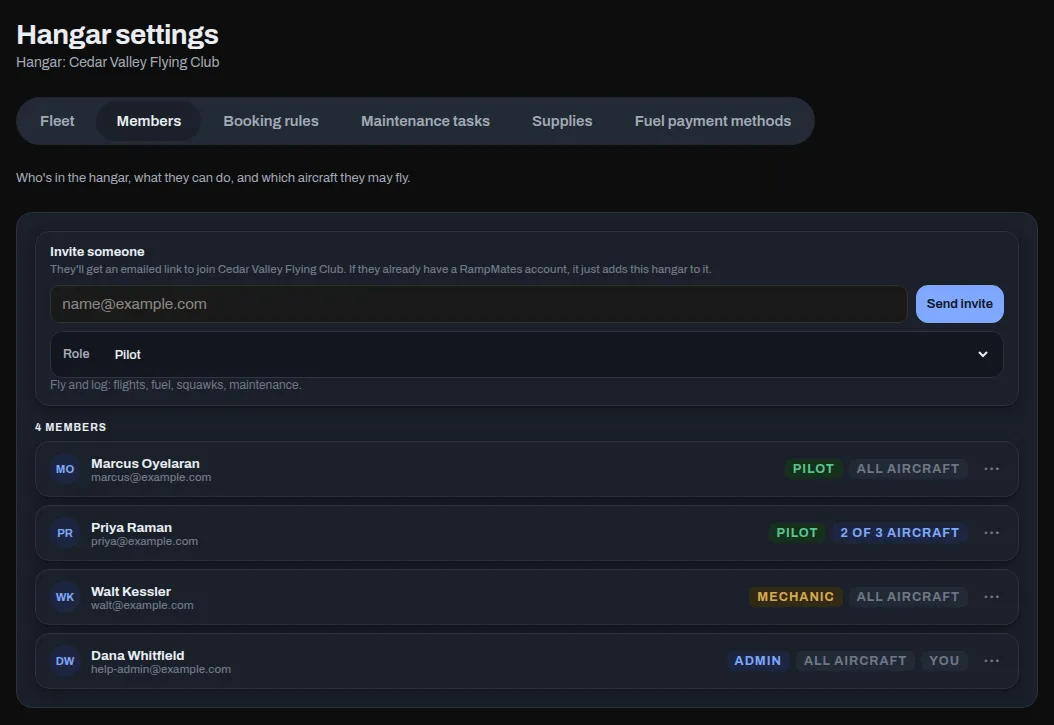Click the 4 MEMBERS heading
This screenshot has width=1054, height=725.
click(x=71, y=427)
